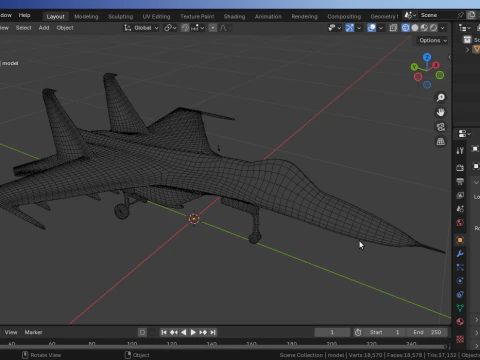This screenshot has width=480, height=360.
Task: Open the World properties globe tab
Action: pos(460,222)
